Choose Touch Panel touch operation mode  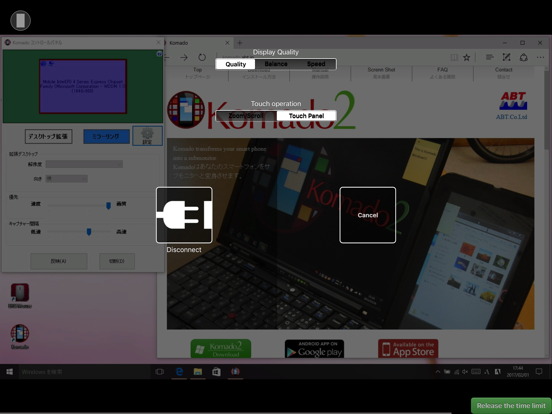click(x=306, y=116)
